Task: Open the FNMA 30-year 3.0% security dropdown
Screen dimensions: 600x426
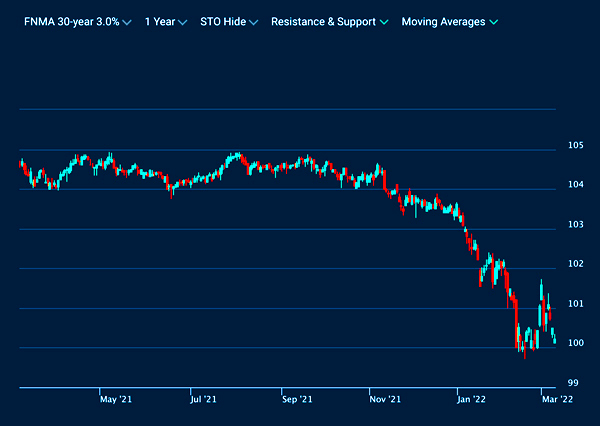Action: click(69, 21)
